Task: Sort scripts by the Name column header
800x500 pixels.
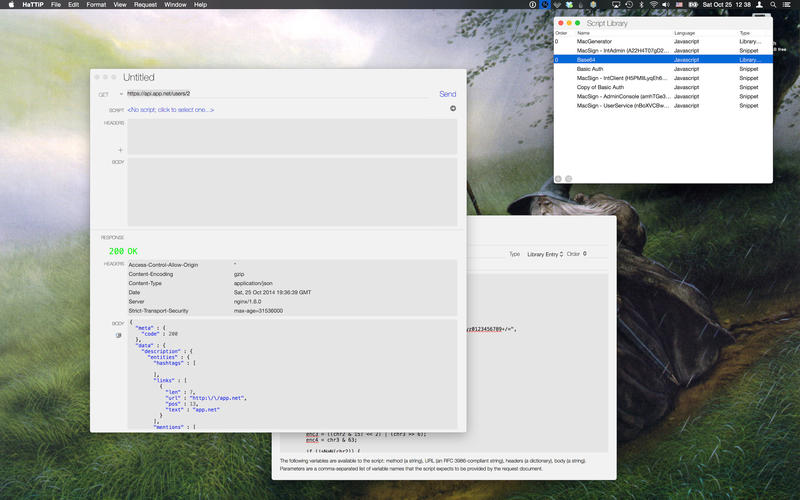Action: (584, 32)
